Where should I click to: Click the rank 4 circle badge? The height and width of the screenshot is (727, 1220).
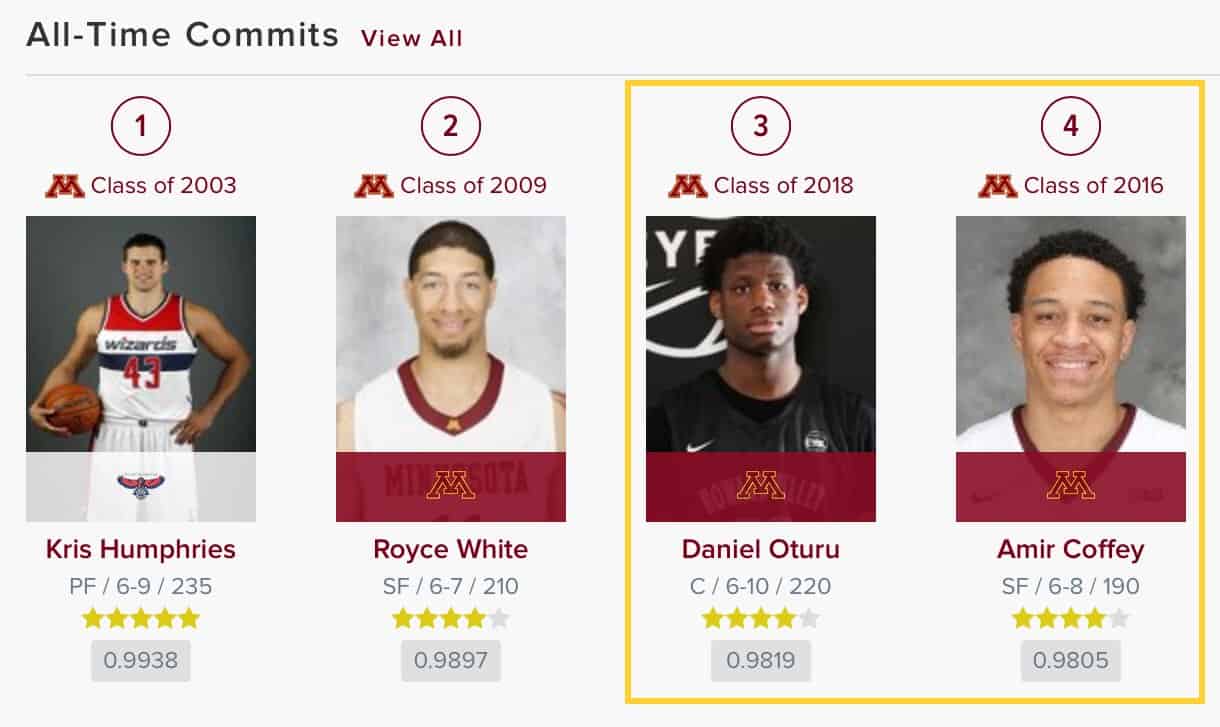click(1071, 126)
